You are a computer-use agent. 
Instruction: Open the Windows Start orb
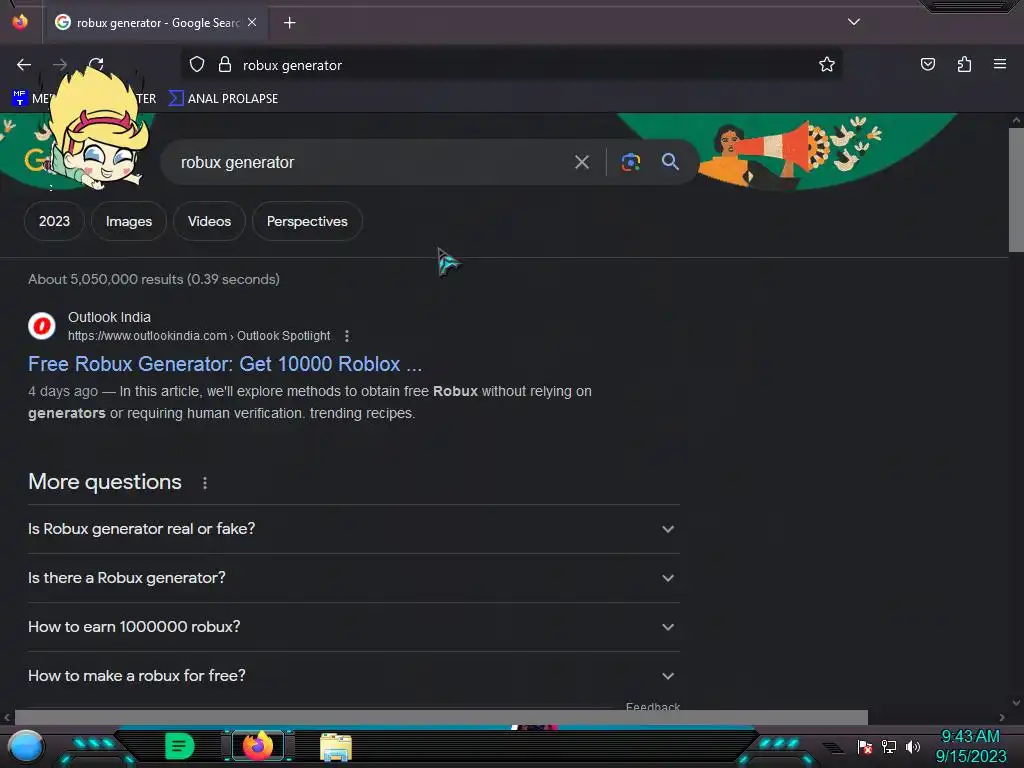[x=26, y=746]
